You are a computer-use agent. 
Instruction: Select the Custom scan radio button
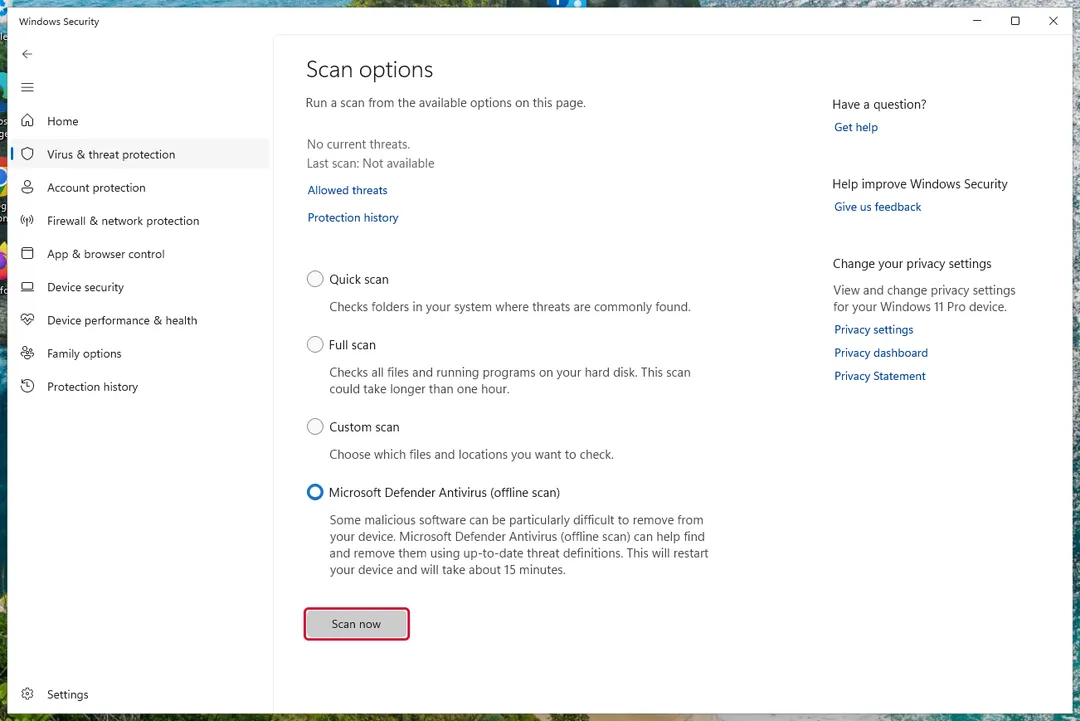click(x=315, y=427)
